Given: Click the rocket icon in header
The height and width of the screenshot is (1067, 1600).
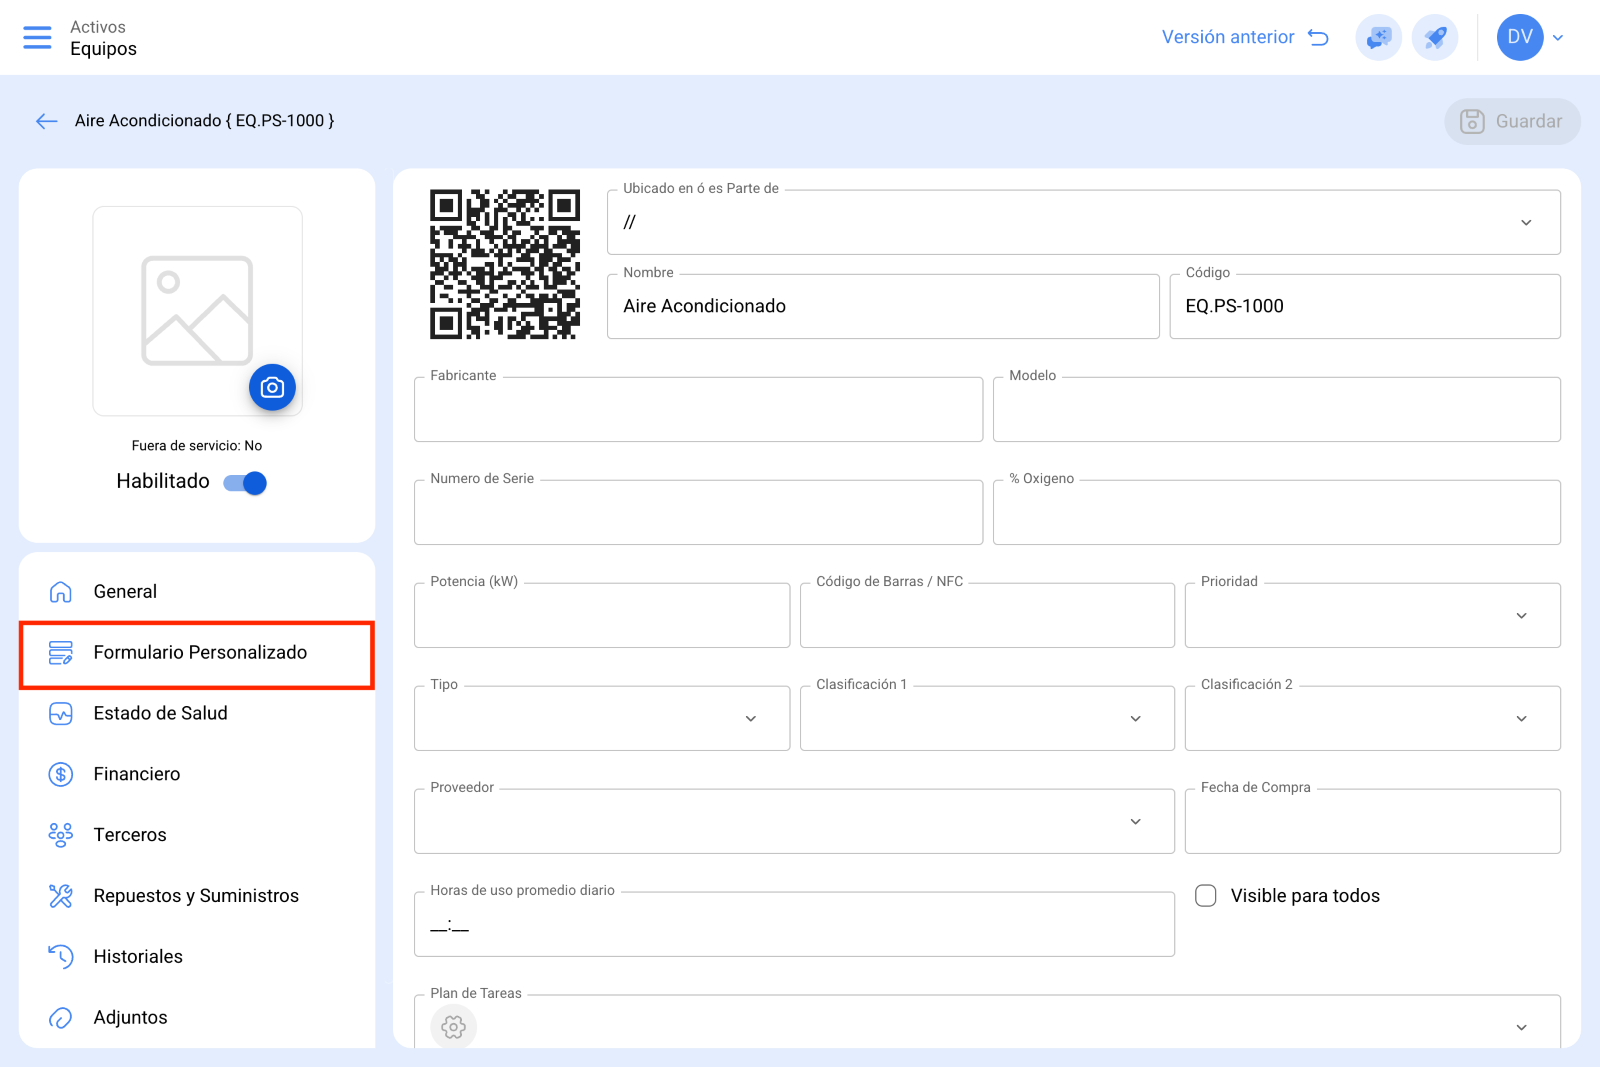Looking at the screenshot, I should [1435, 38].
